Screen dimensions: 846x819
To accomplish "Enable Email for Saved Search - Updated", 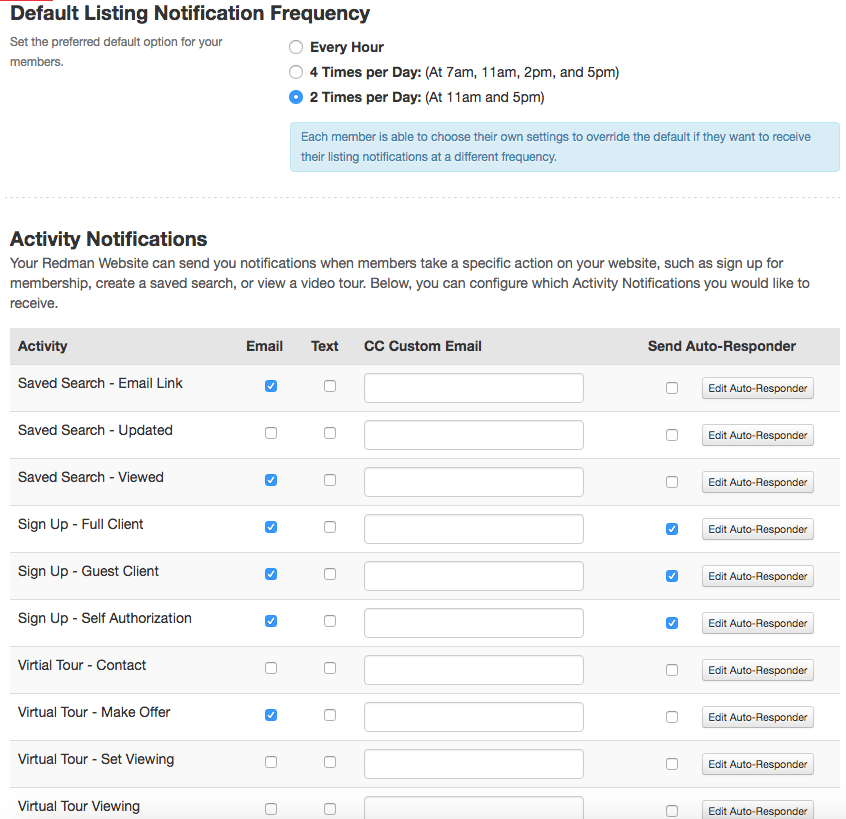I will [271, 432].
